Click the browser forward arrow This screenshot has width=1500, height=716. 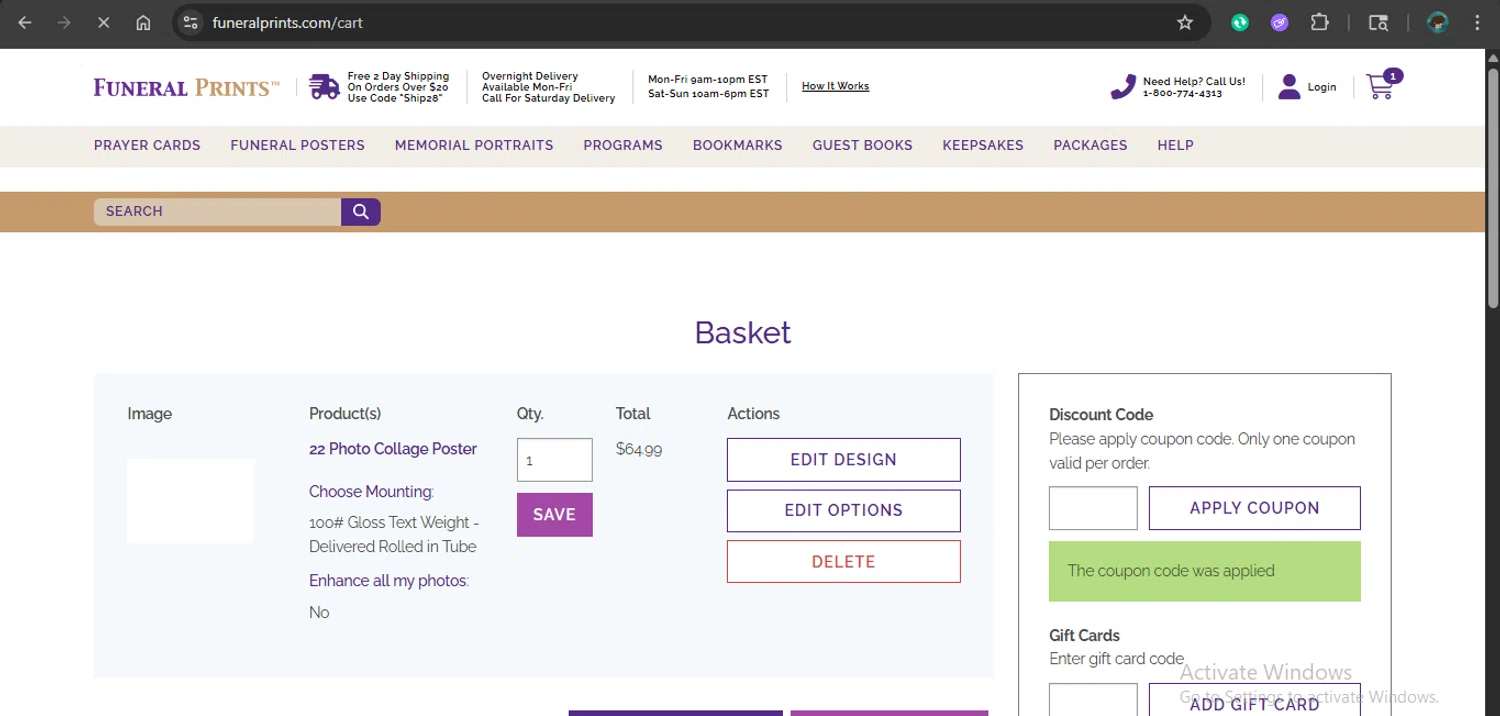pos(64,22)
